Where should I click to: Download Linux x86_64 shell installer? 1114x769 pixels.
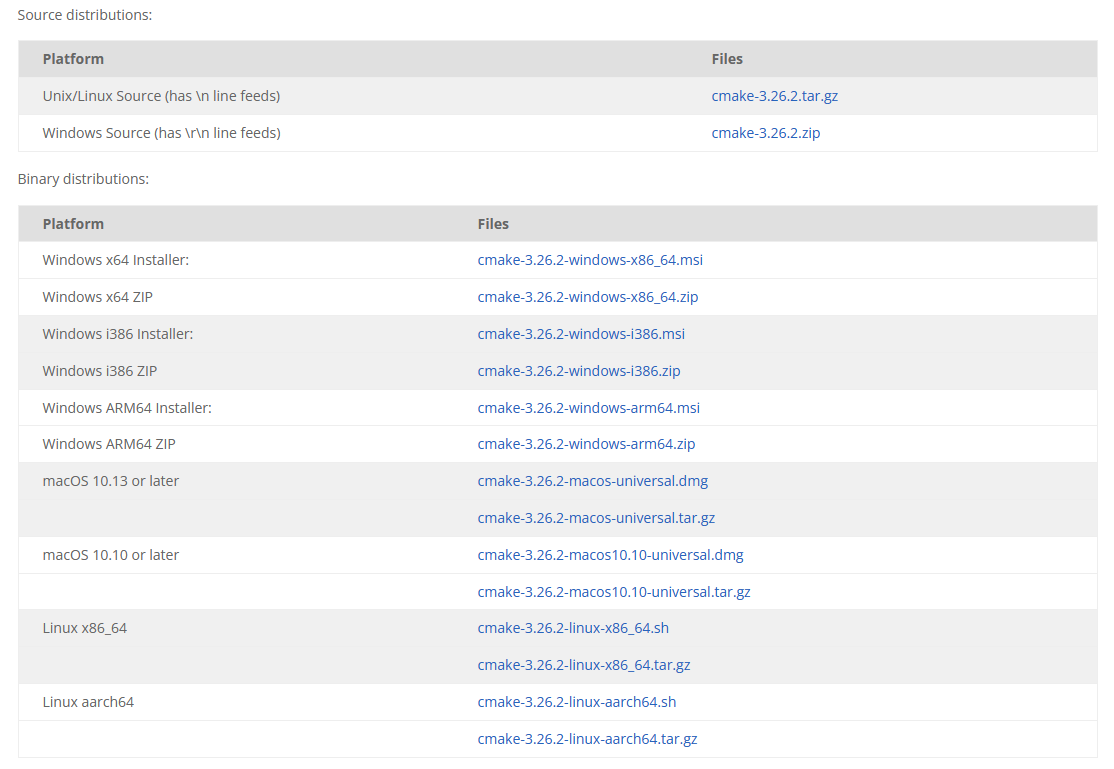pos(573,628)
